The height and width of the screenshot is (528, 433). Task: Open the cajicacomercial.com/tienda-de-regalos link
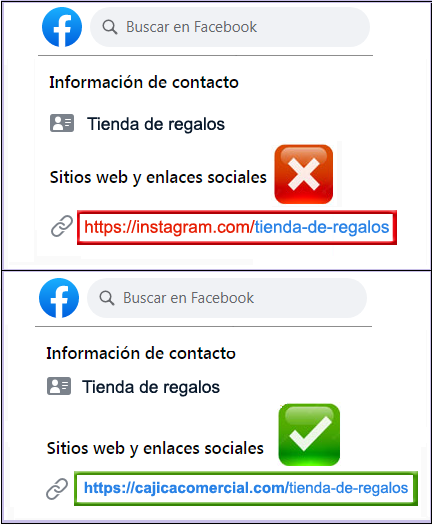click(246, 488)
